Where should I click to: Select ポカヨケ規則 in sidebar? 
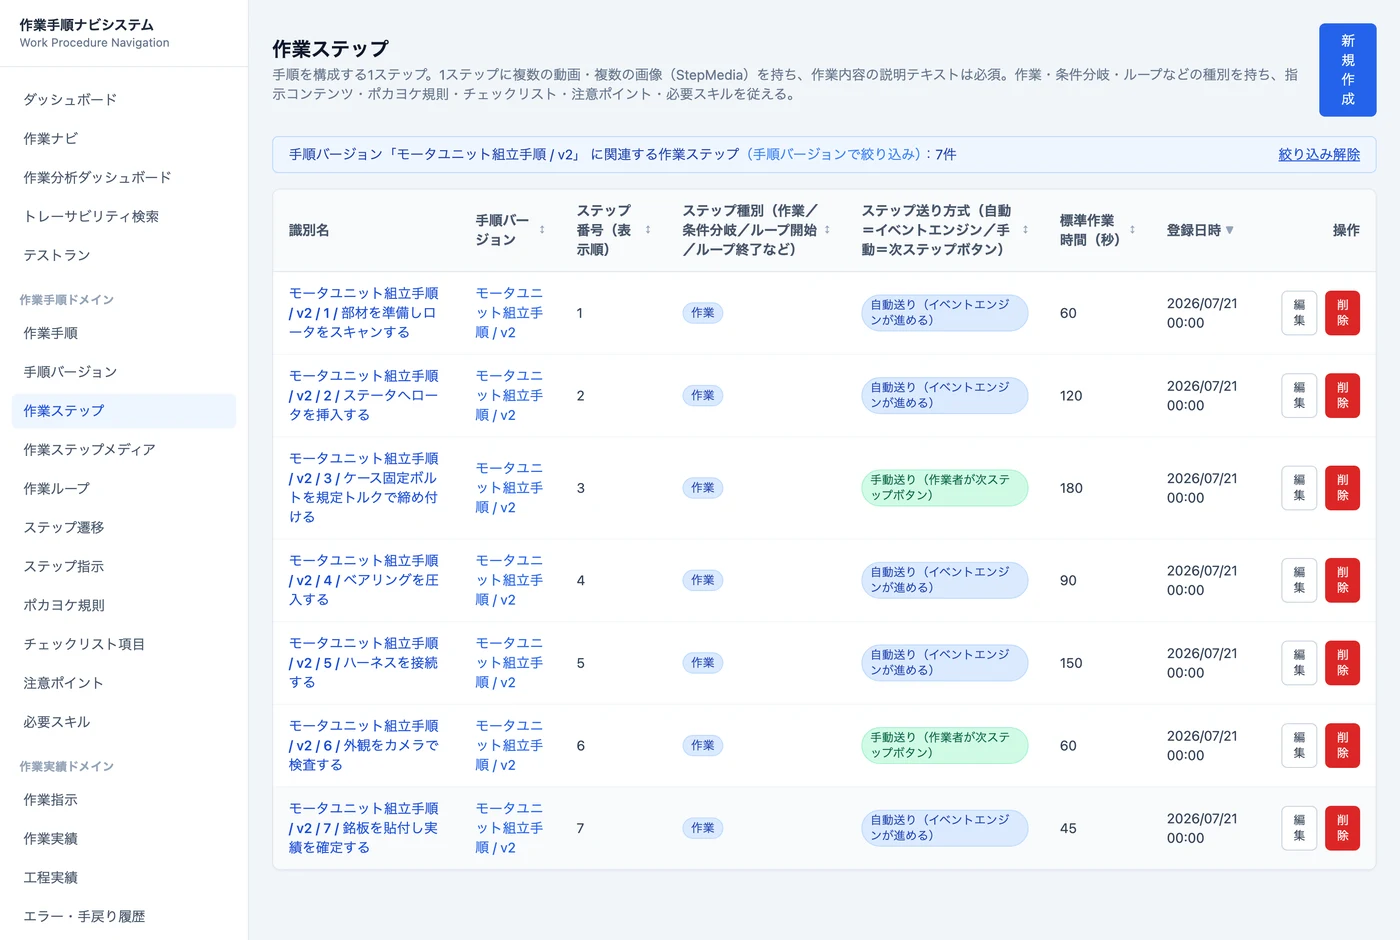coord(124,606)
